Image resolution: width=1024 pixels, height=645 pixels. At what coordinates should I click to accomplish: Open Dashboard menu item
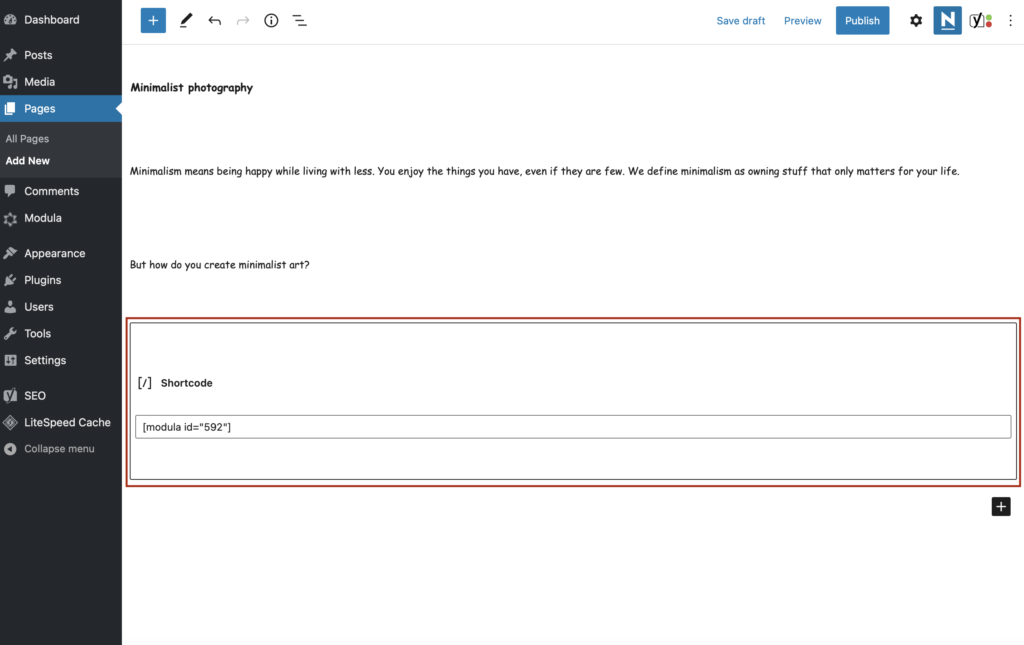(52, 20)
